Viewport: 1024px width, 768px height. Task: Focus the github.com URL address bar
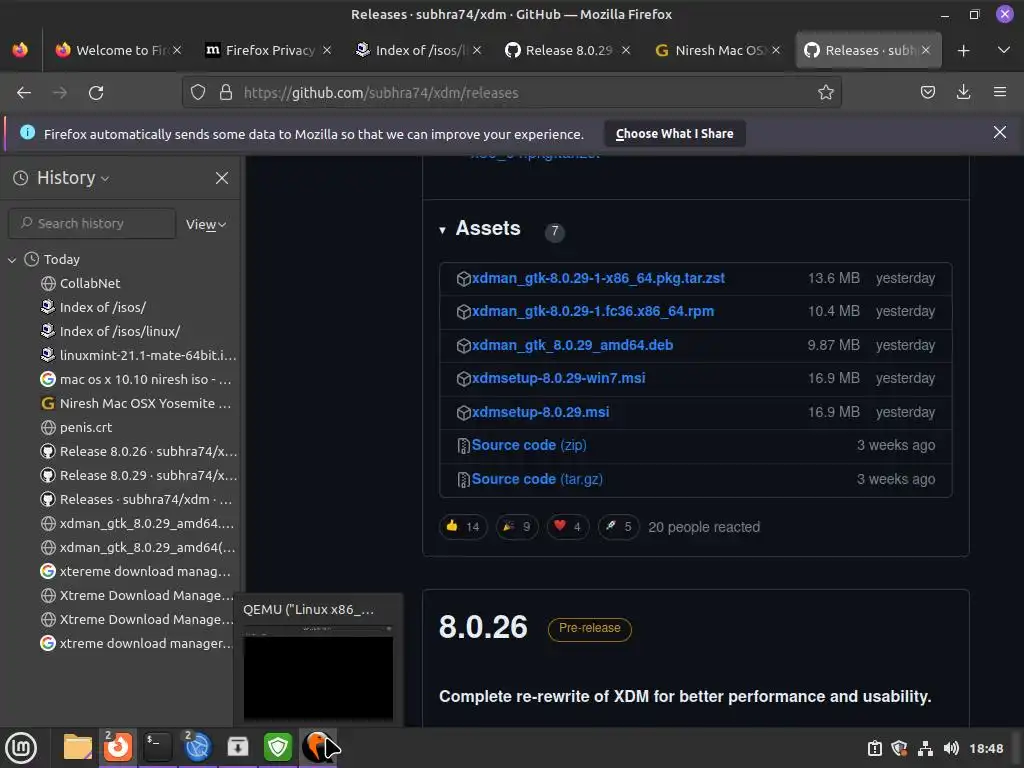(512, 93)
